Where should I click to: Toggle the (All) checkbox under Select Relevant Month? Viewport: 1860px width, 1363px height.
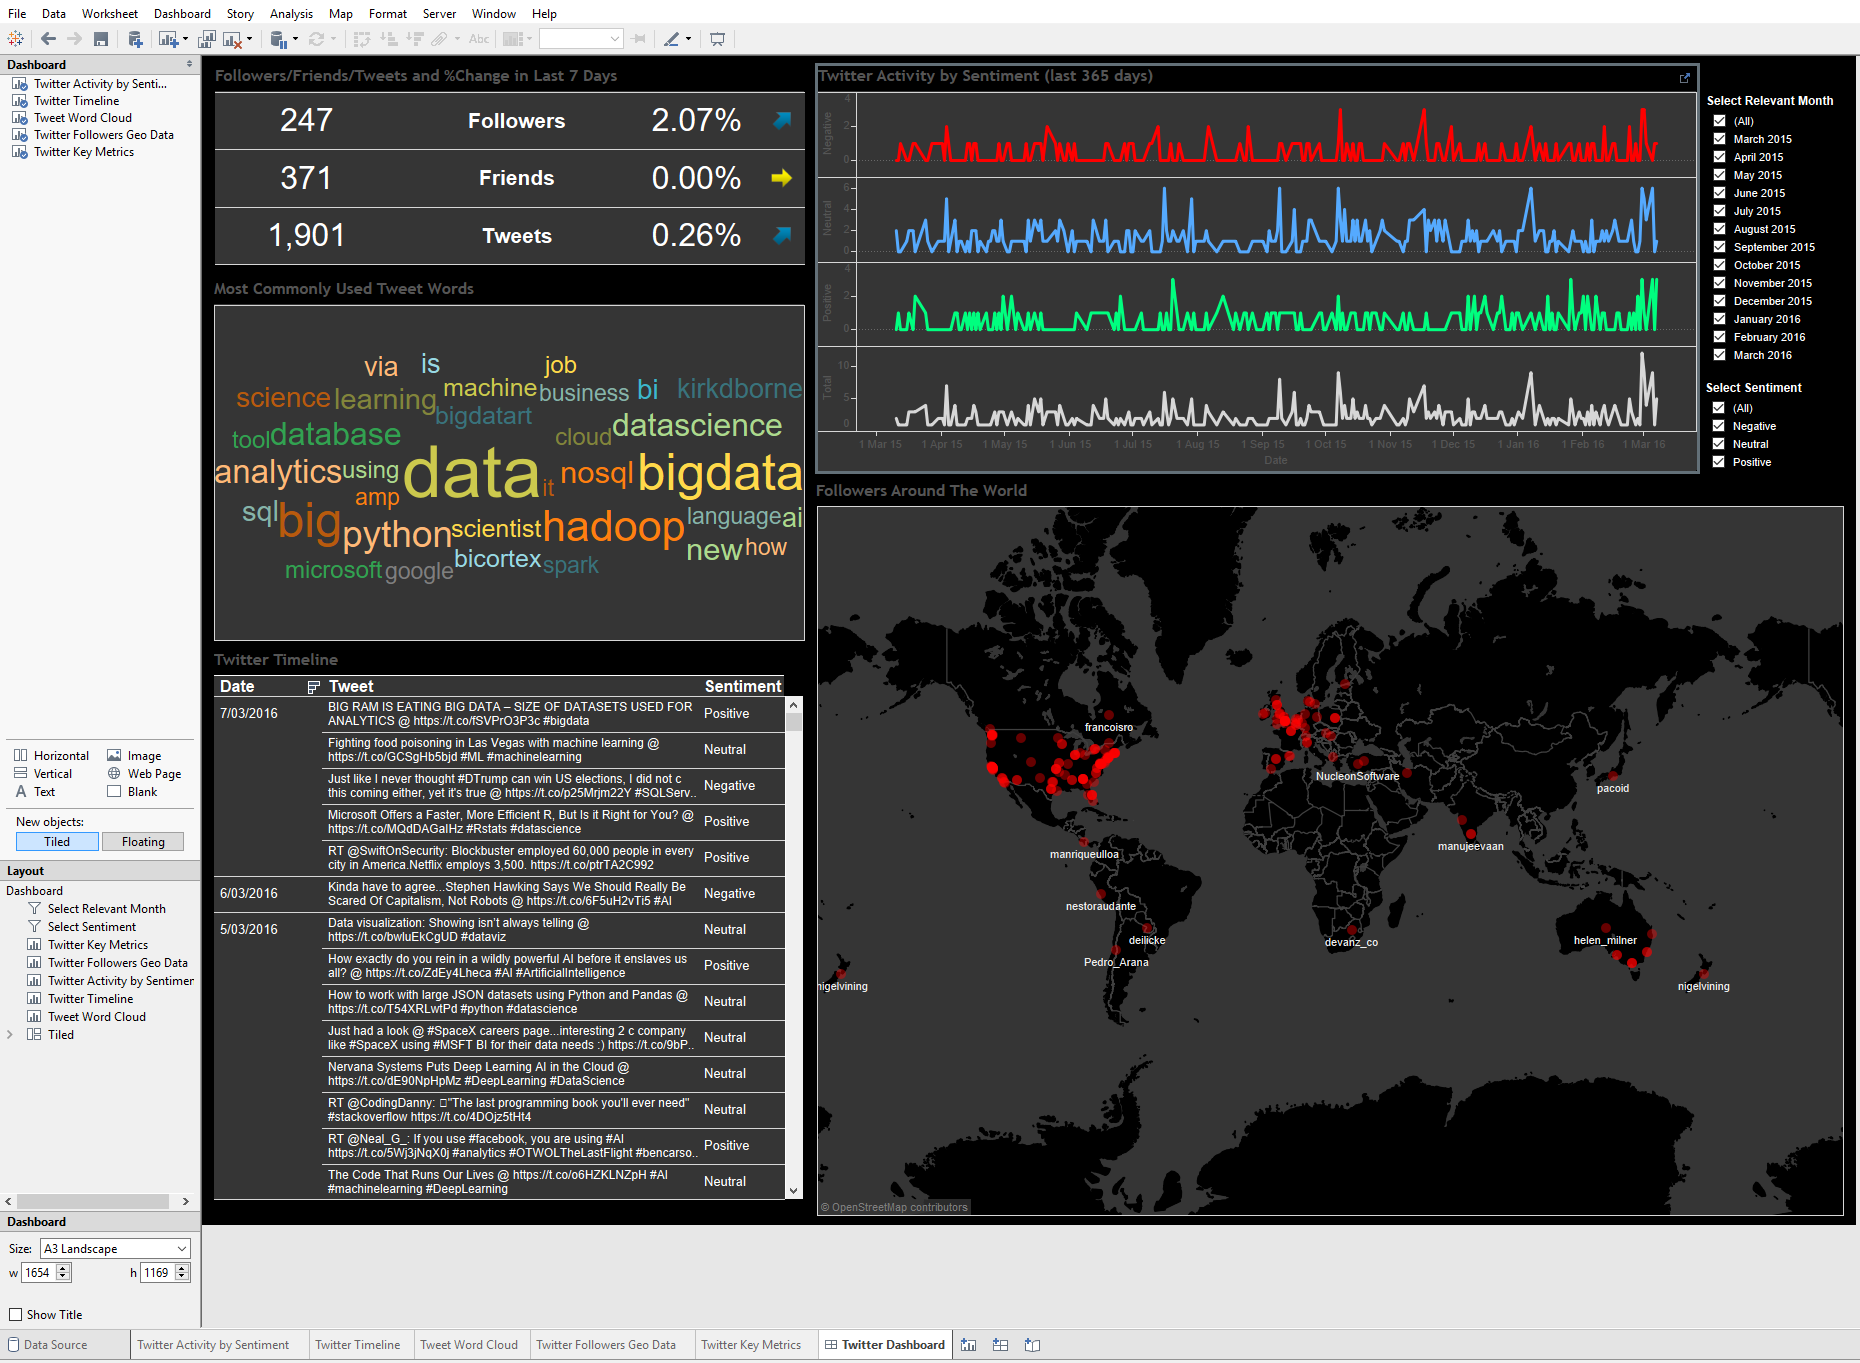click(x=1720, y=121)
